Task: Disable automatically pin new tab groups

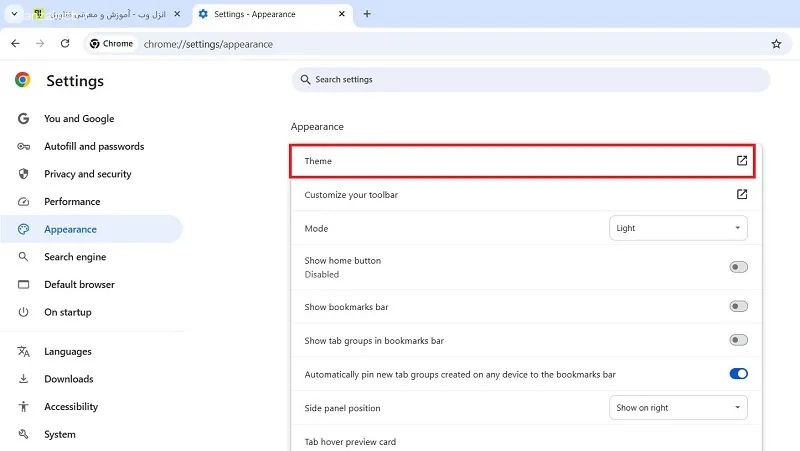Action: (738, 374)
